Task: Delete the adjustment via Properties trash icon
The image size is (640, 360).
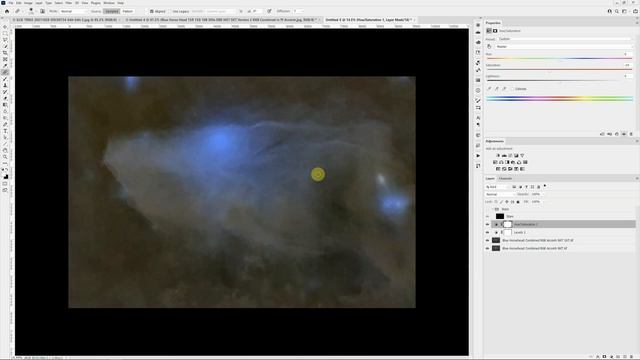Action: (x=631, y=134)
